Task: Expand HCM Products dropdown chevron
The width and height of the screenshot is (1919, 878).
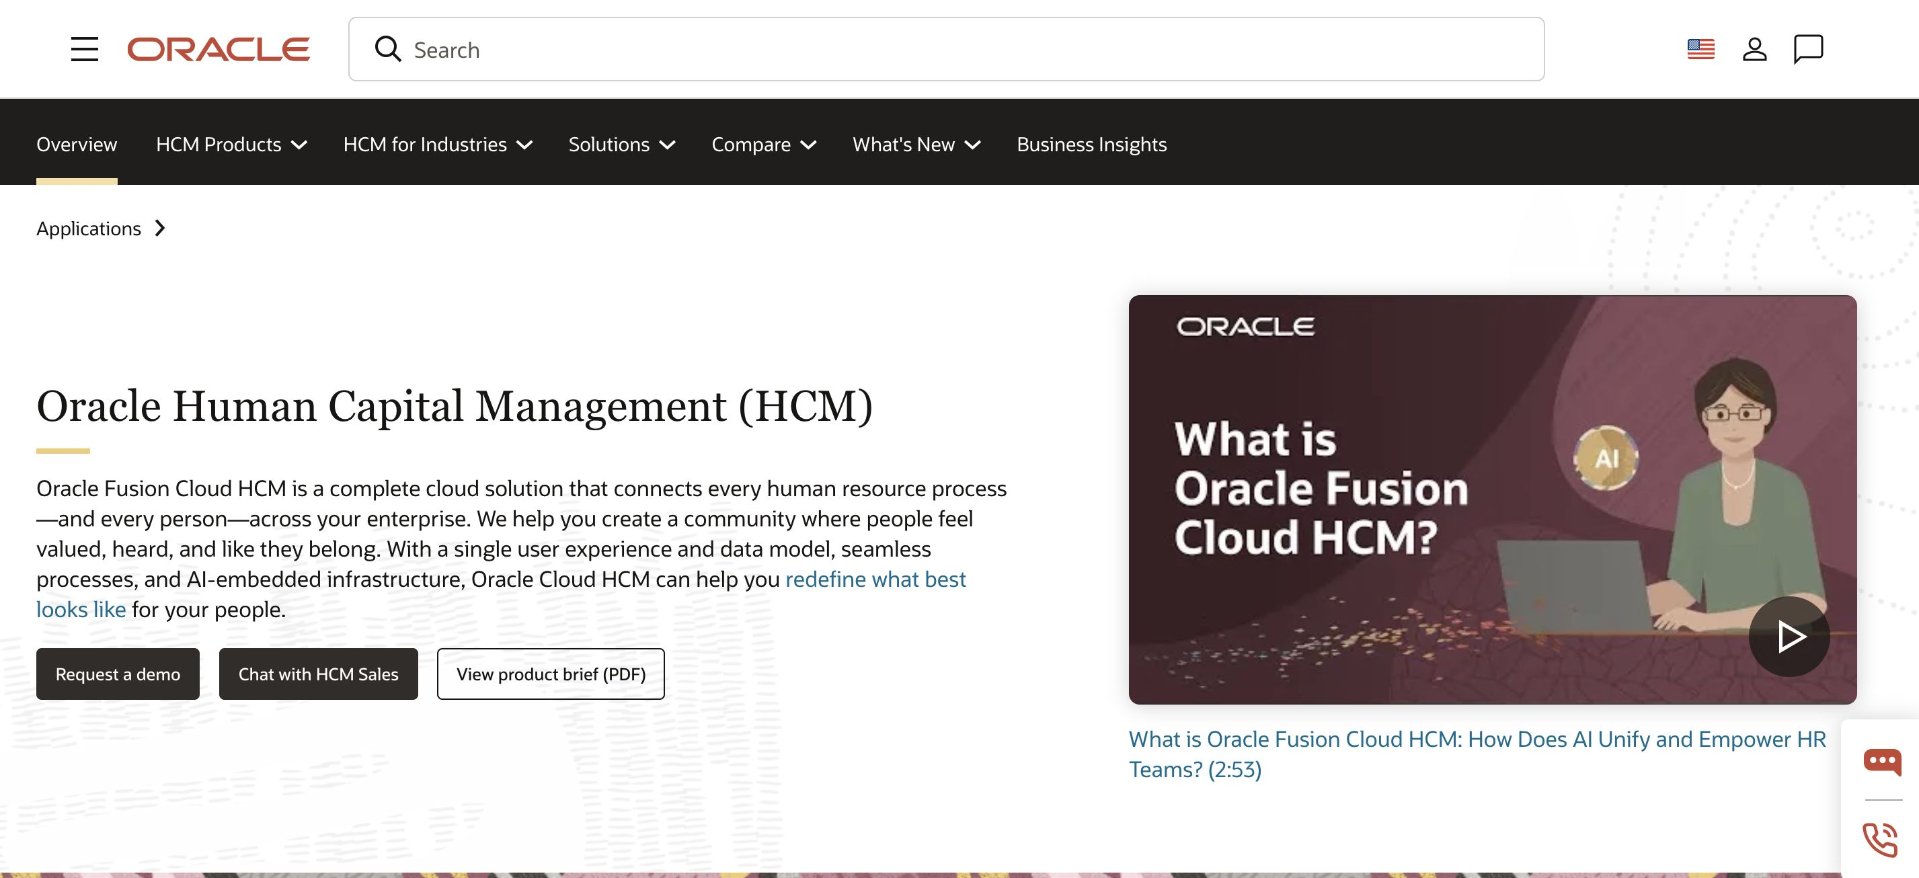Action: (299, 145)
